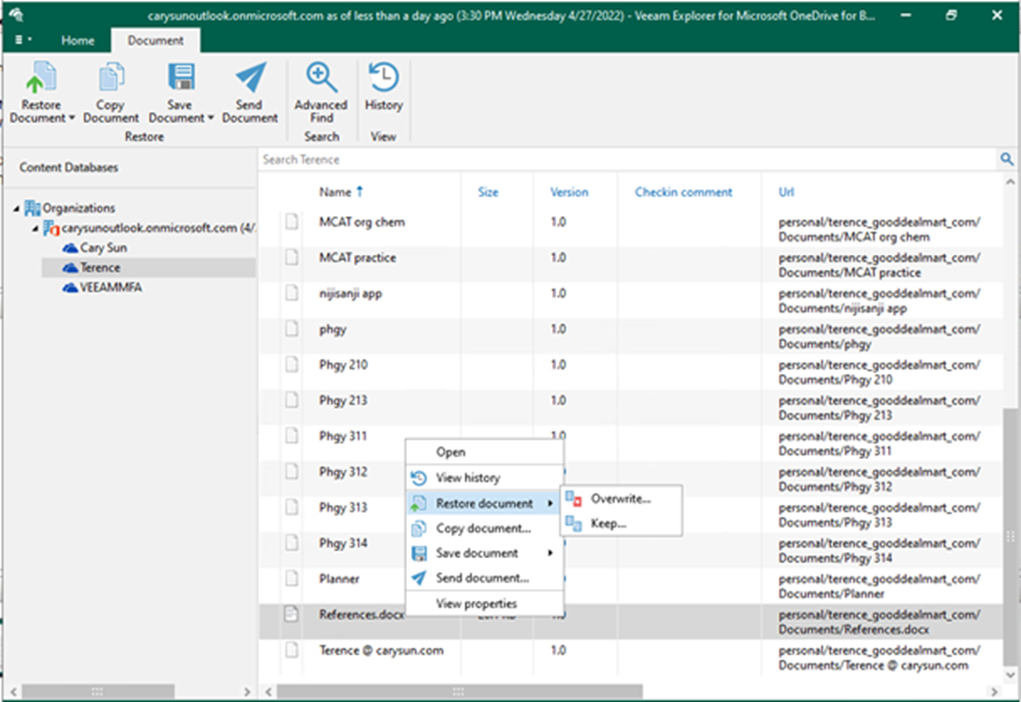Viewport: 1021px width, 702px height.
Task: Open the History clock icon
Action: [384, 77]
